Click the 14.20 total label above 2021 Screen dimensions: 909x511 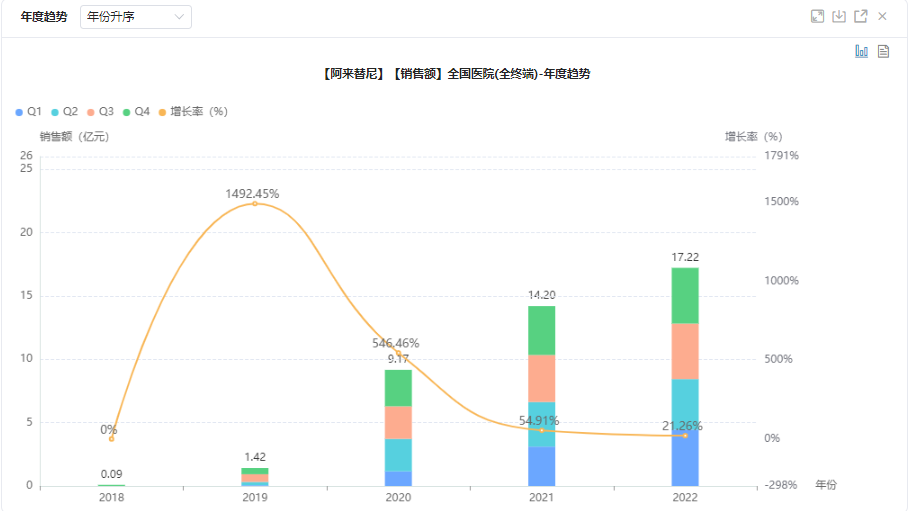(x=541, y=295)
